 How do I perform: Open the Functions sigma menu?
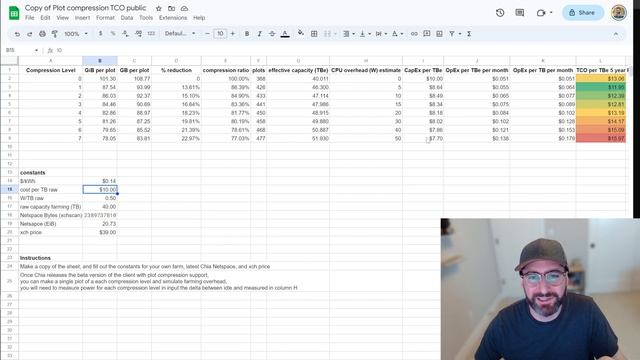click(x=469, y=33)
